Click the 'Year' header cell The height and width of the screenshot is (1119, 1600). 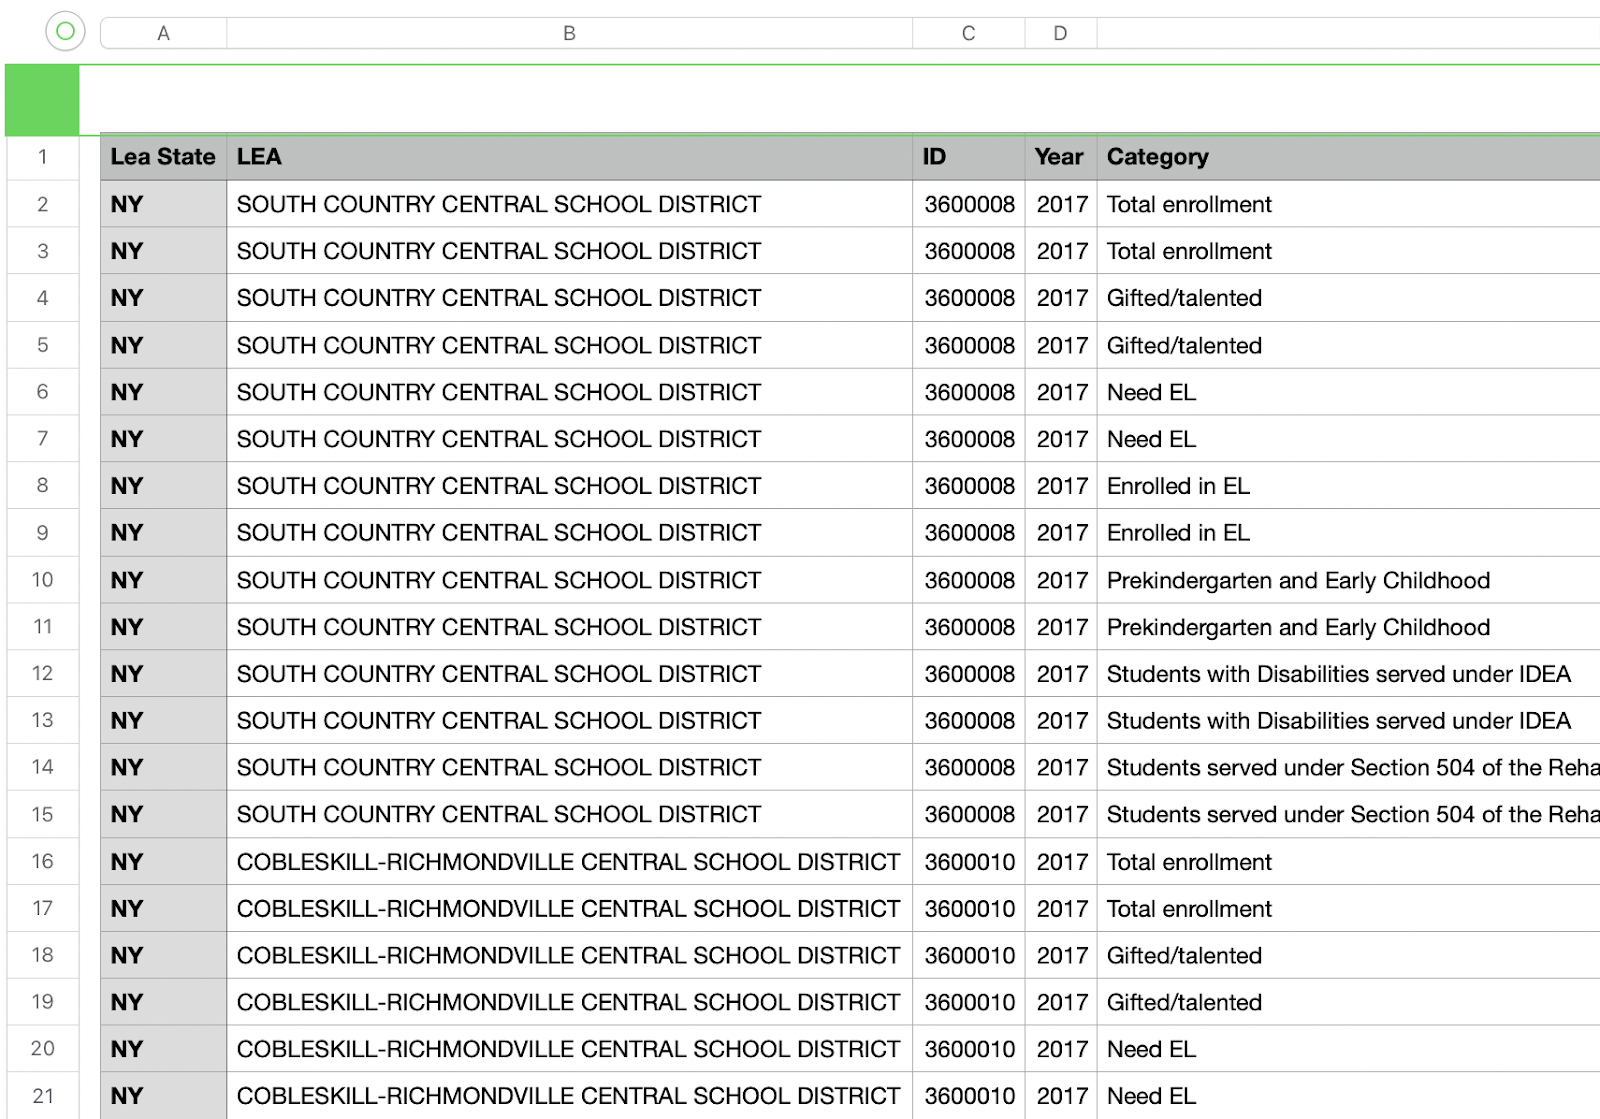[x=1060, y=157]
